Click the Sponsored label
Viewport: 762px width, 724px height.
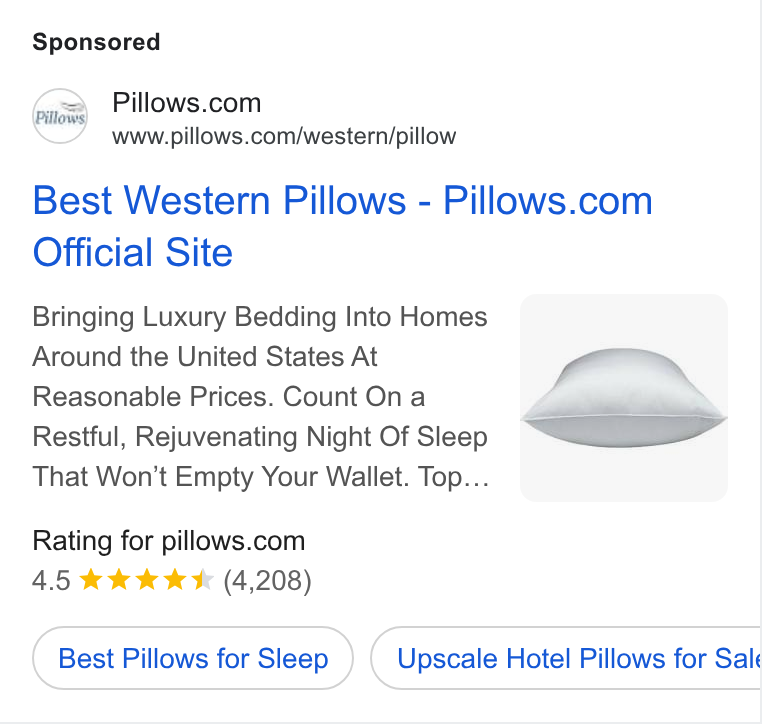[96, 42]
